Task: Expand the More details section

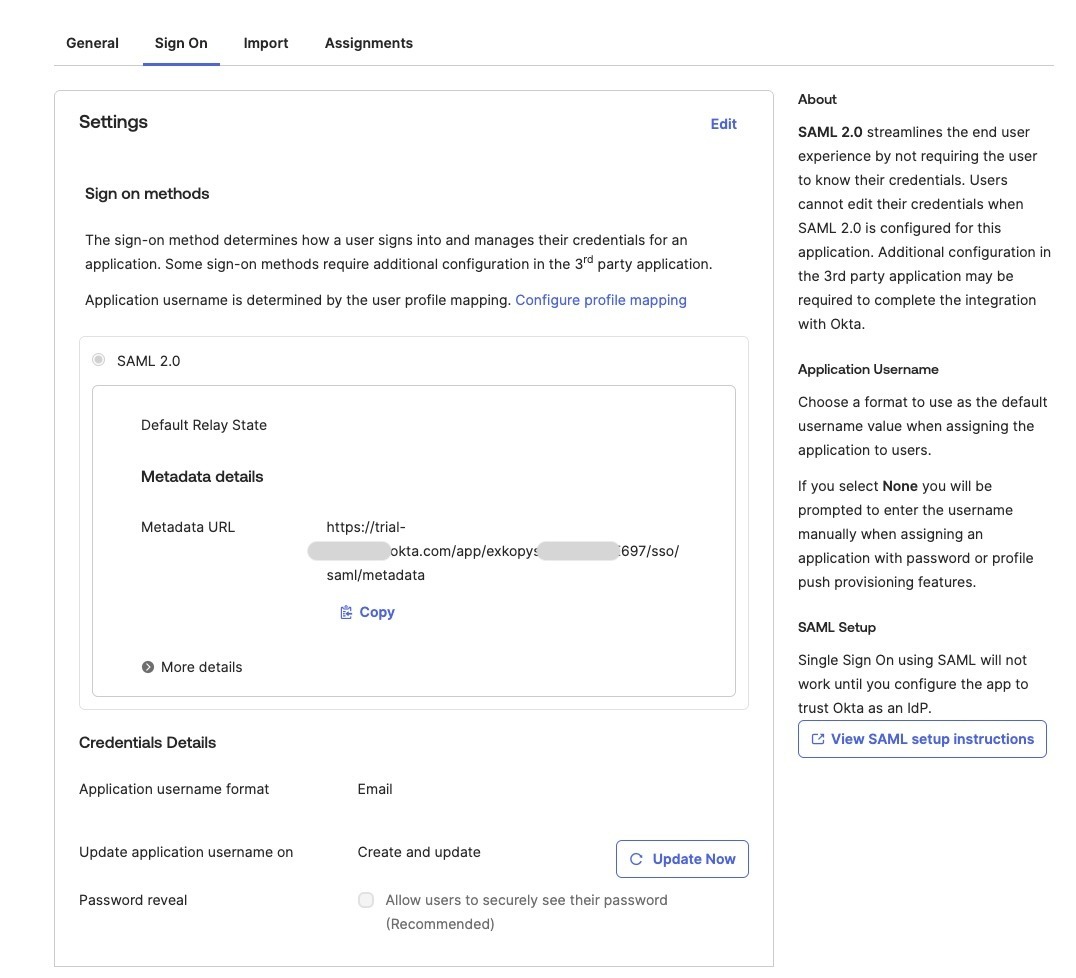Action: click(201, 667)
